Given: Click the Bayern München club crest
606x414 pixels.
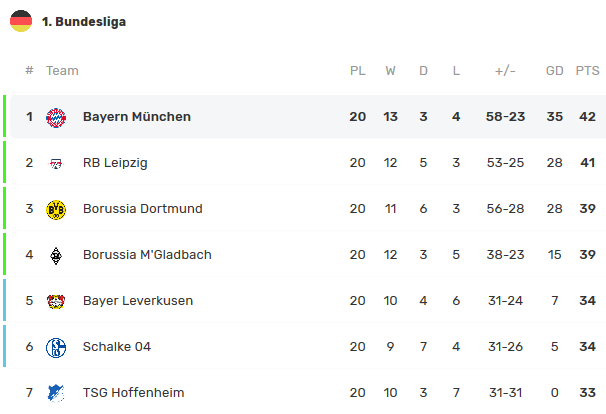Looking at the screenshot, I should (x=56, y=117).
